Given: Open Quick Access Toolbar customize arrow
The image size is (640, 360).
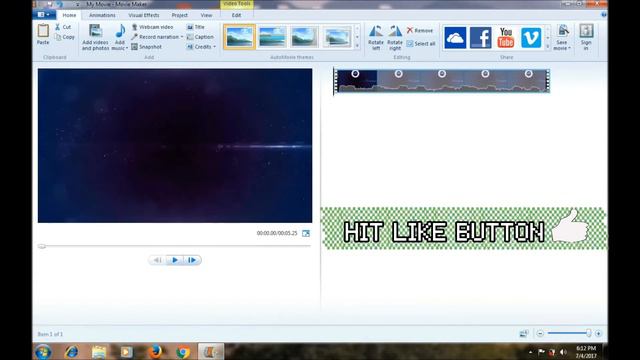Looking at the screenshot, I should coord(78,4).
